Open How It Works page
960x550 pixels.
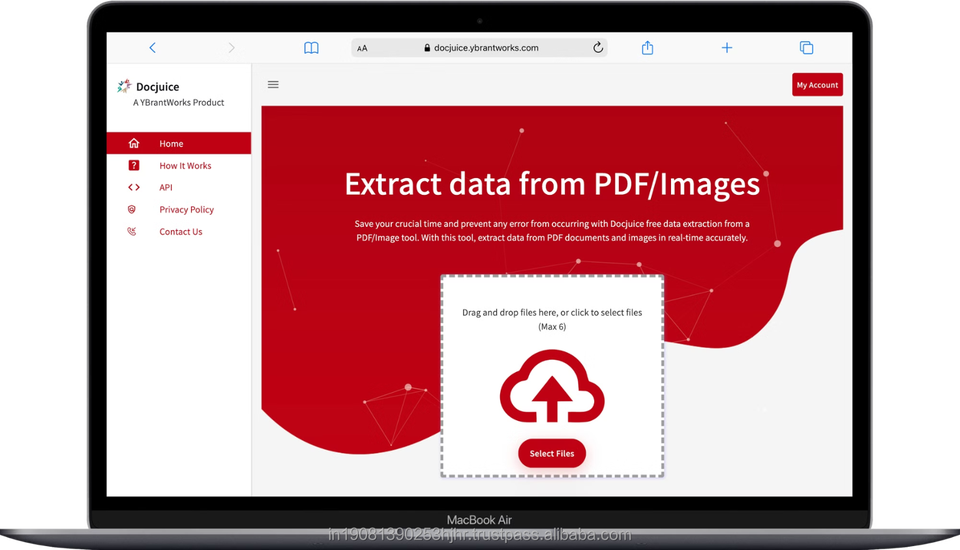pos(185,165)
